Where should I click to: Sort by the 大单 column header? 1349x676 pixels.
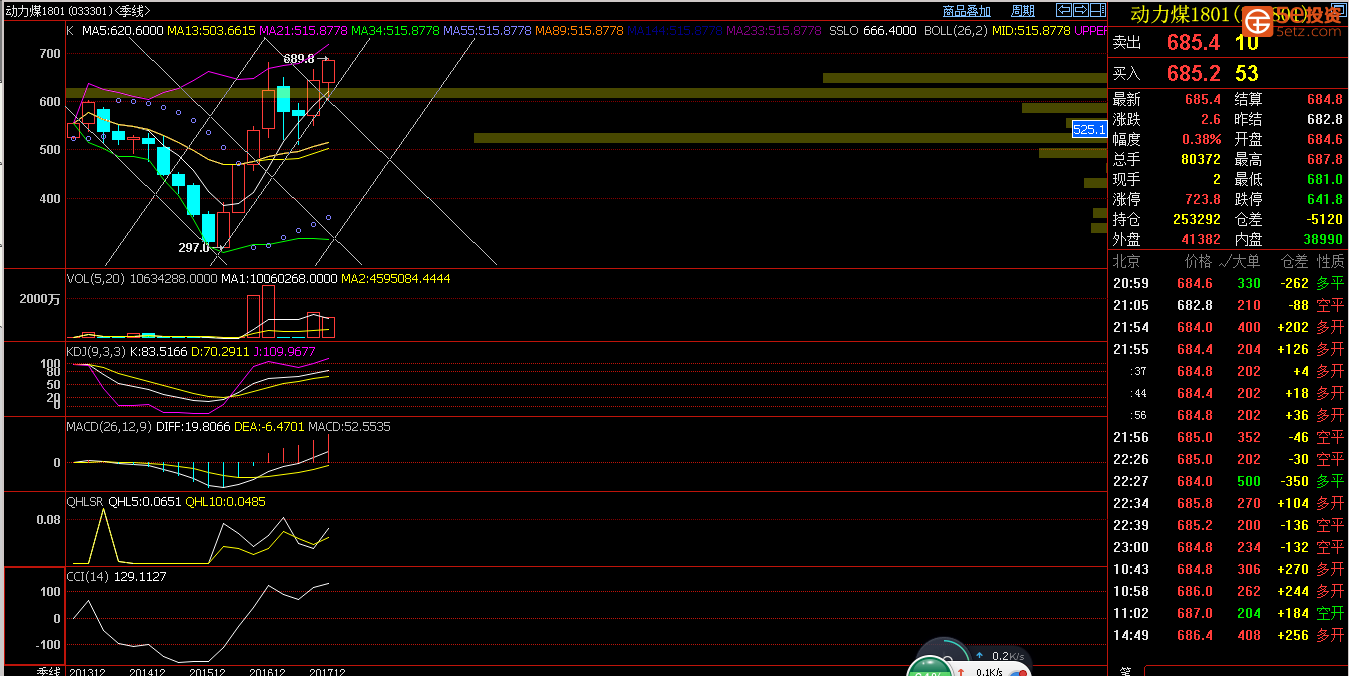click(1246, 262)
